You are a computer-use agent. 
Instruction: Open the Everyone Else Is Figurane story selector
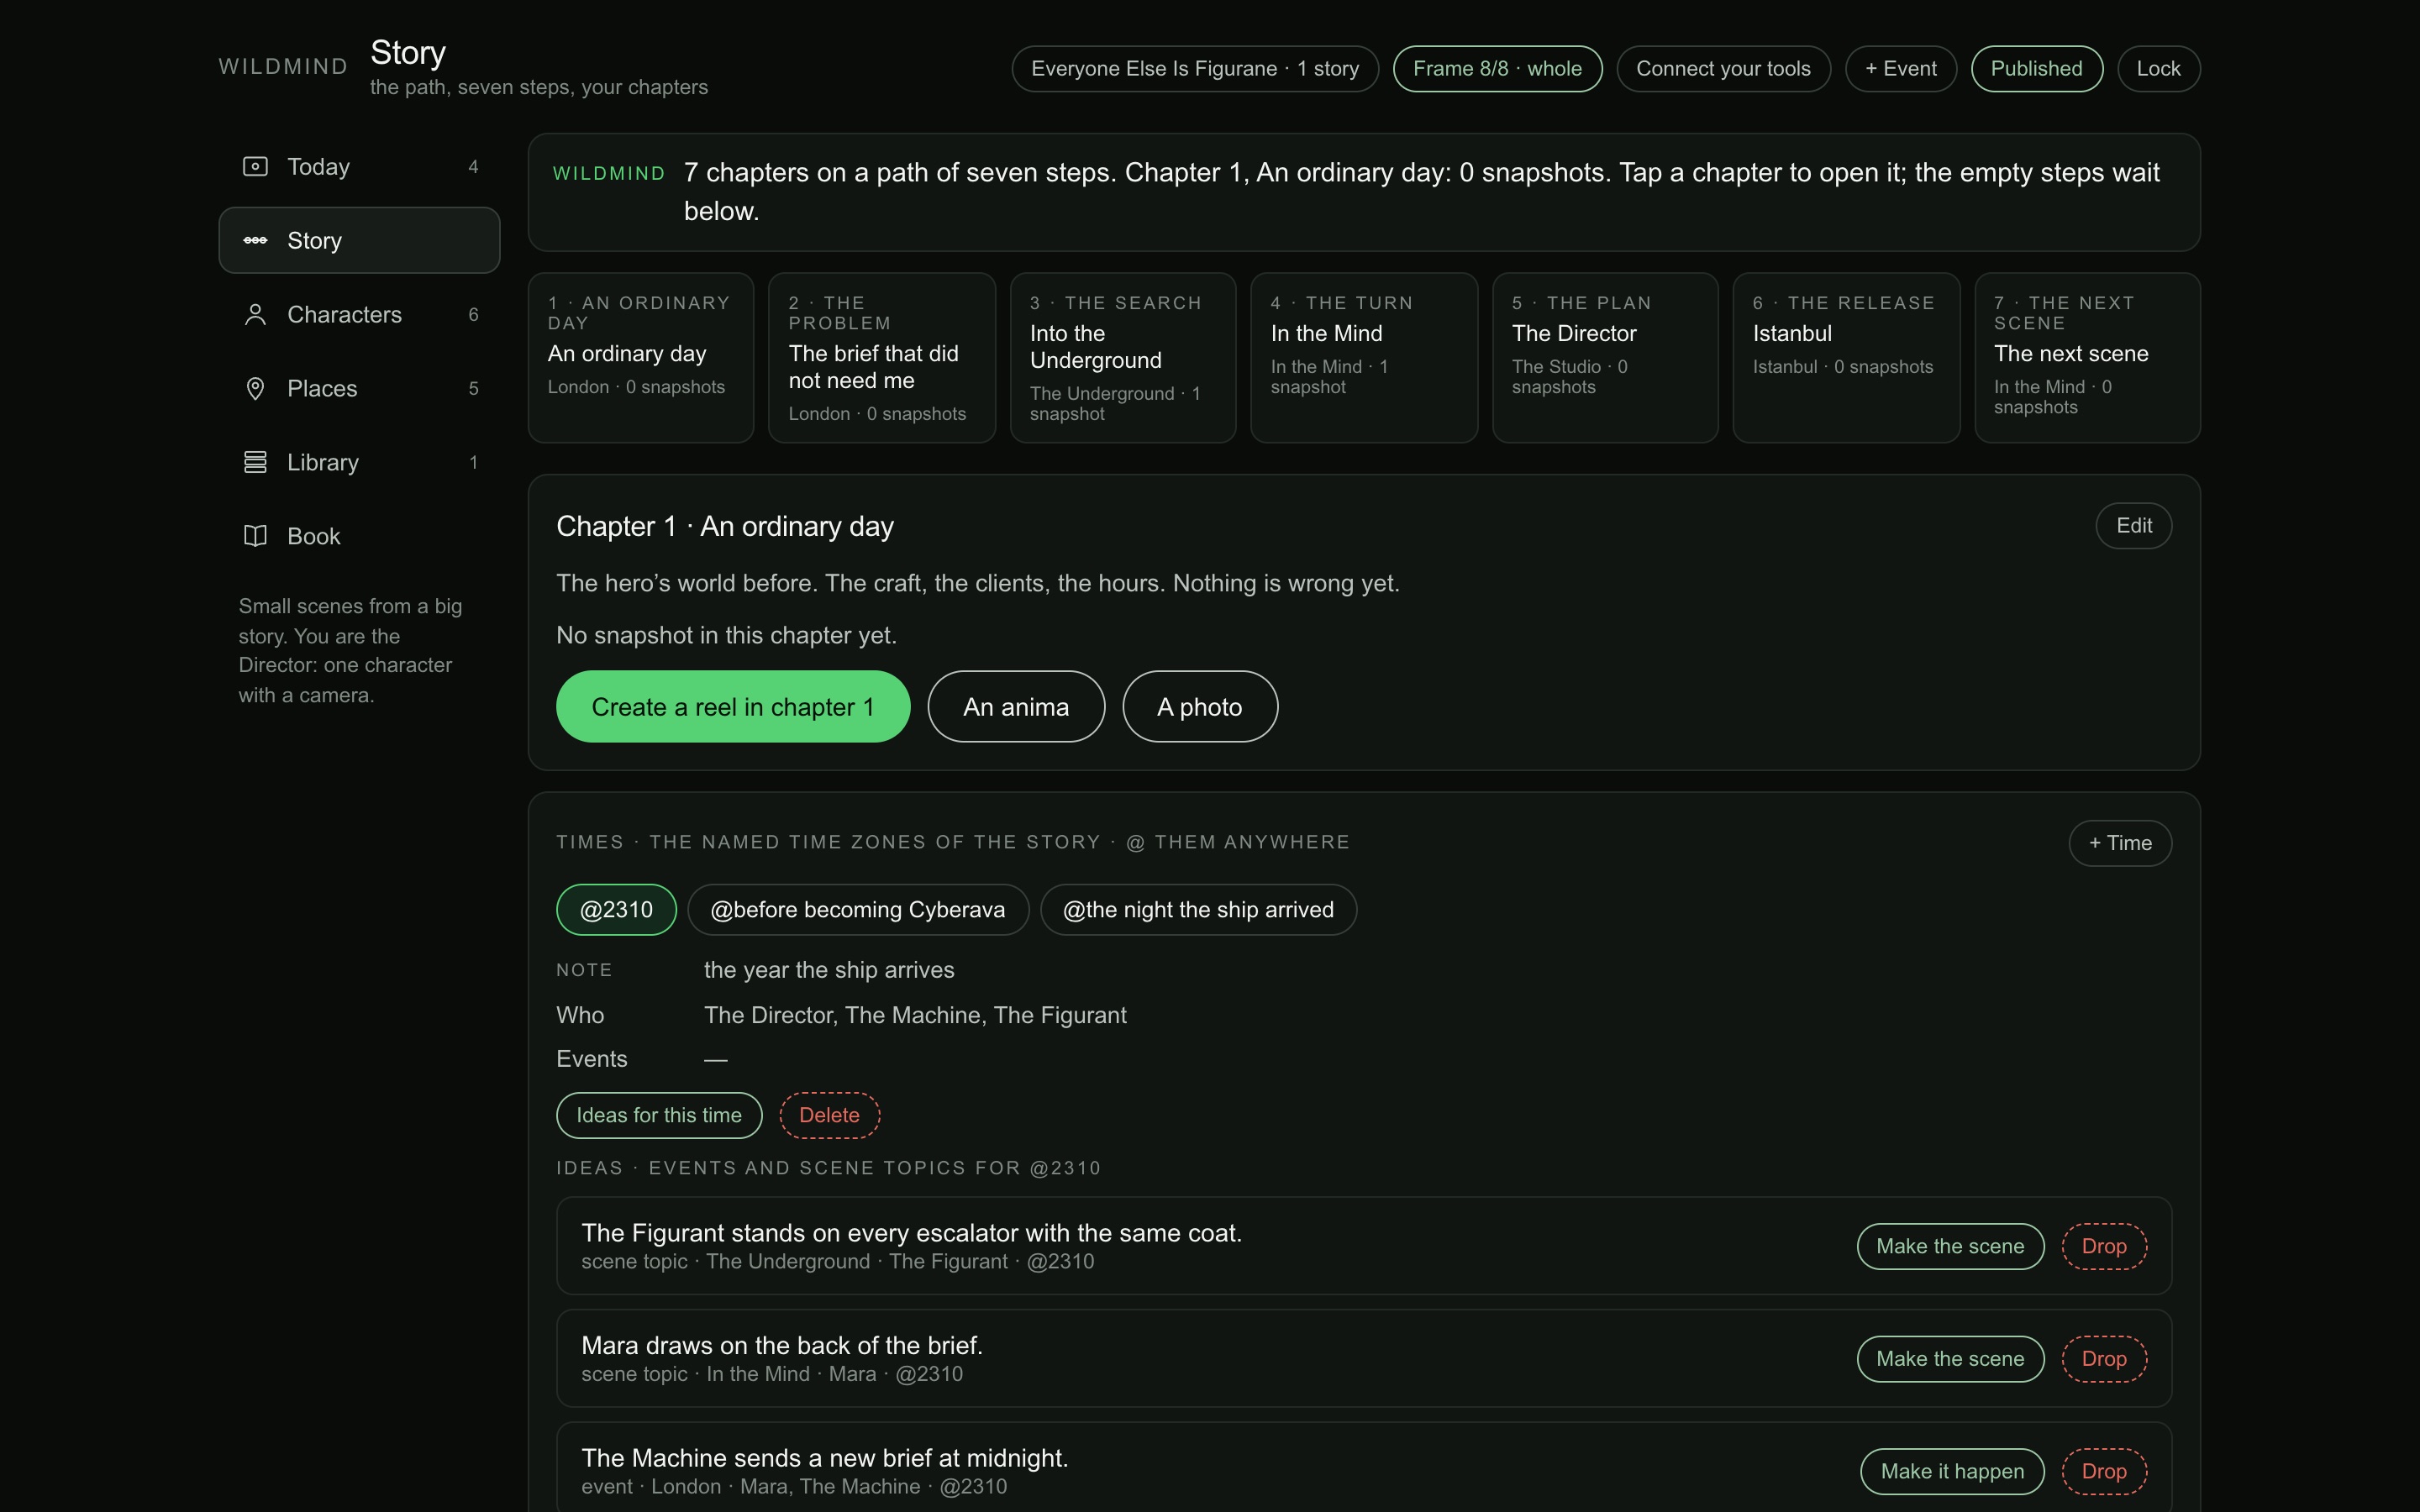tap(1195, 68)
